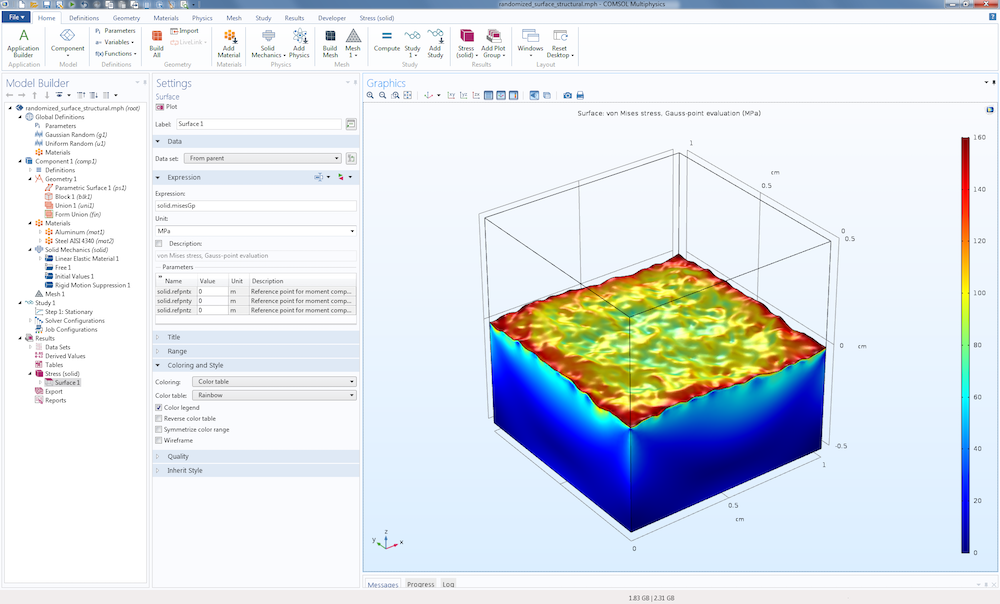
Task: Enable the Description checkbox
Action: pos(159,244)
